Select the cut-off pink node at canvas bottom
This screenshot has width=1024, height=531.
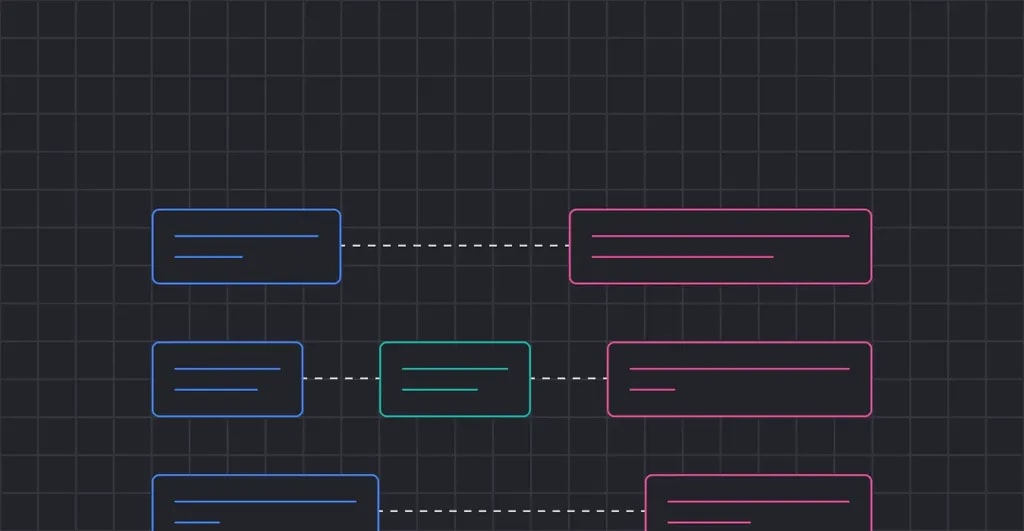pyautogui.click(x=758, y=503)
